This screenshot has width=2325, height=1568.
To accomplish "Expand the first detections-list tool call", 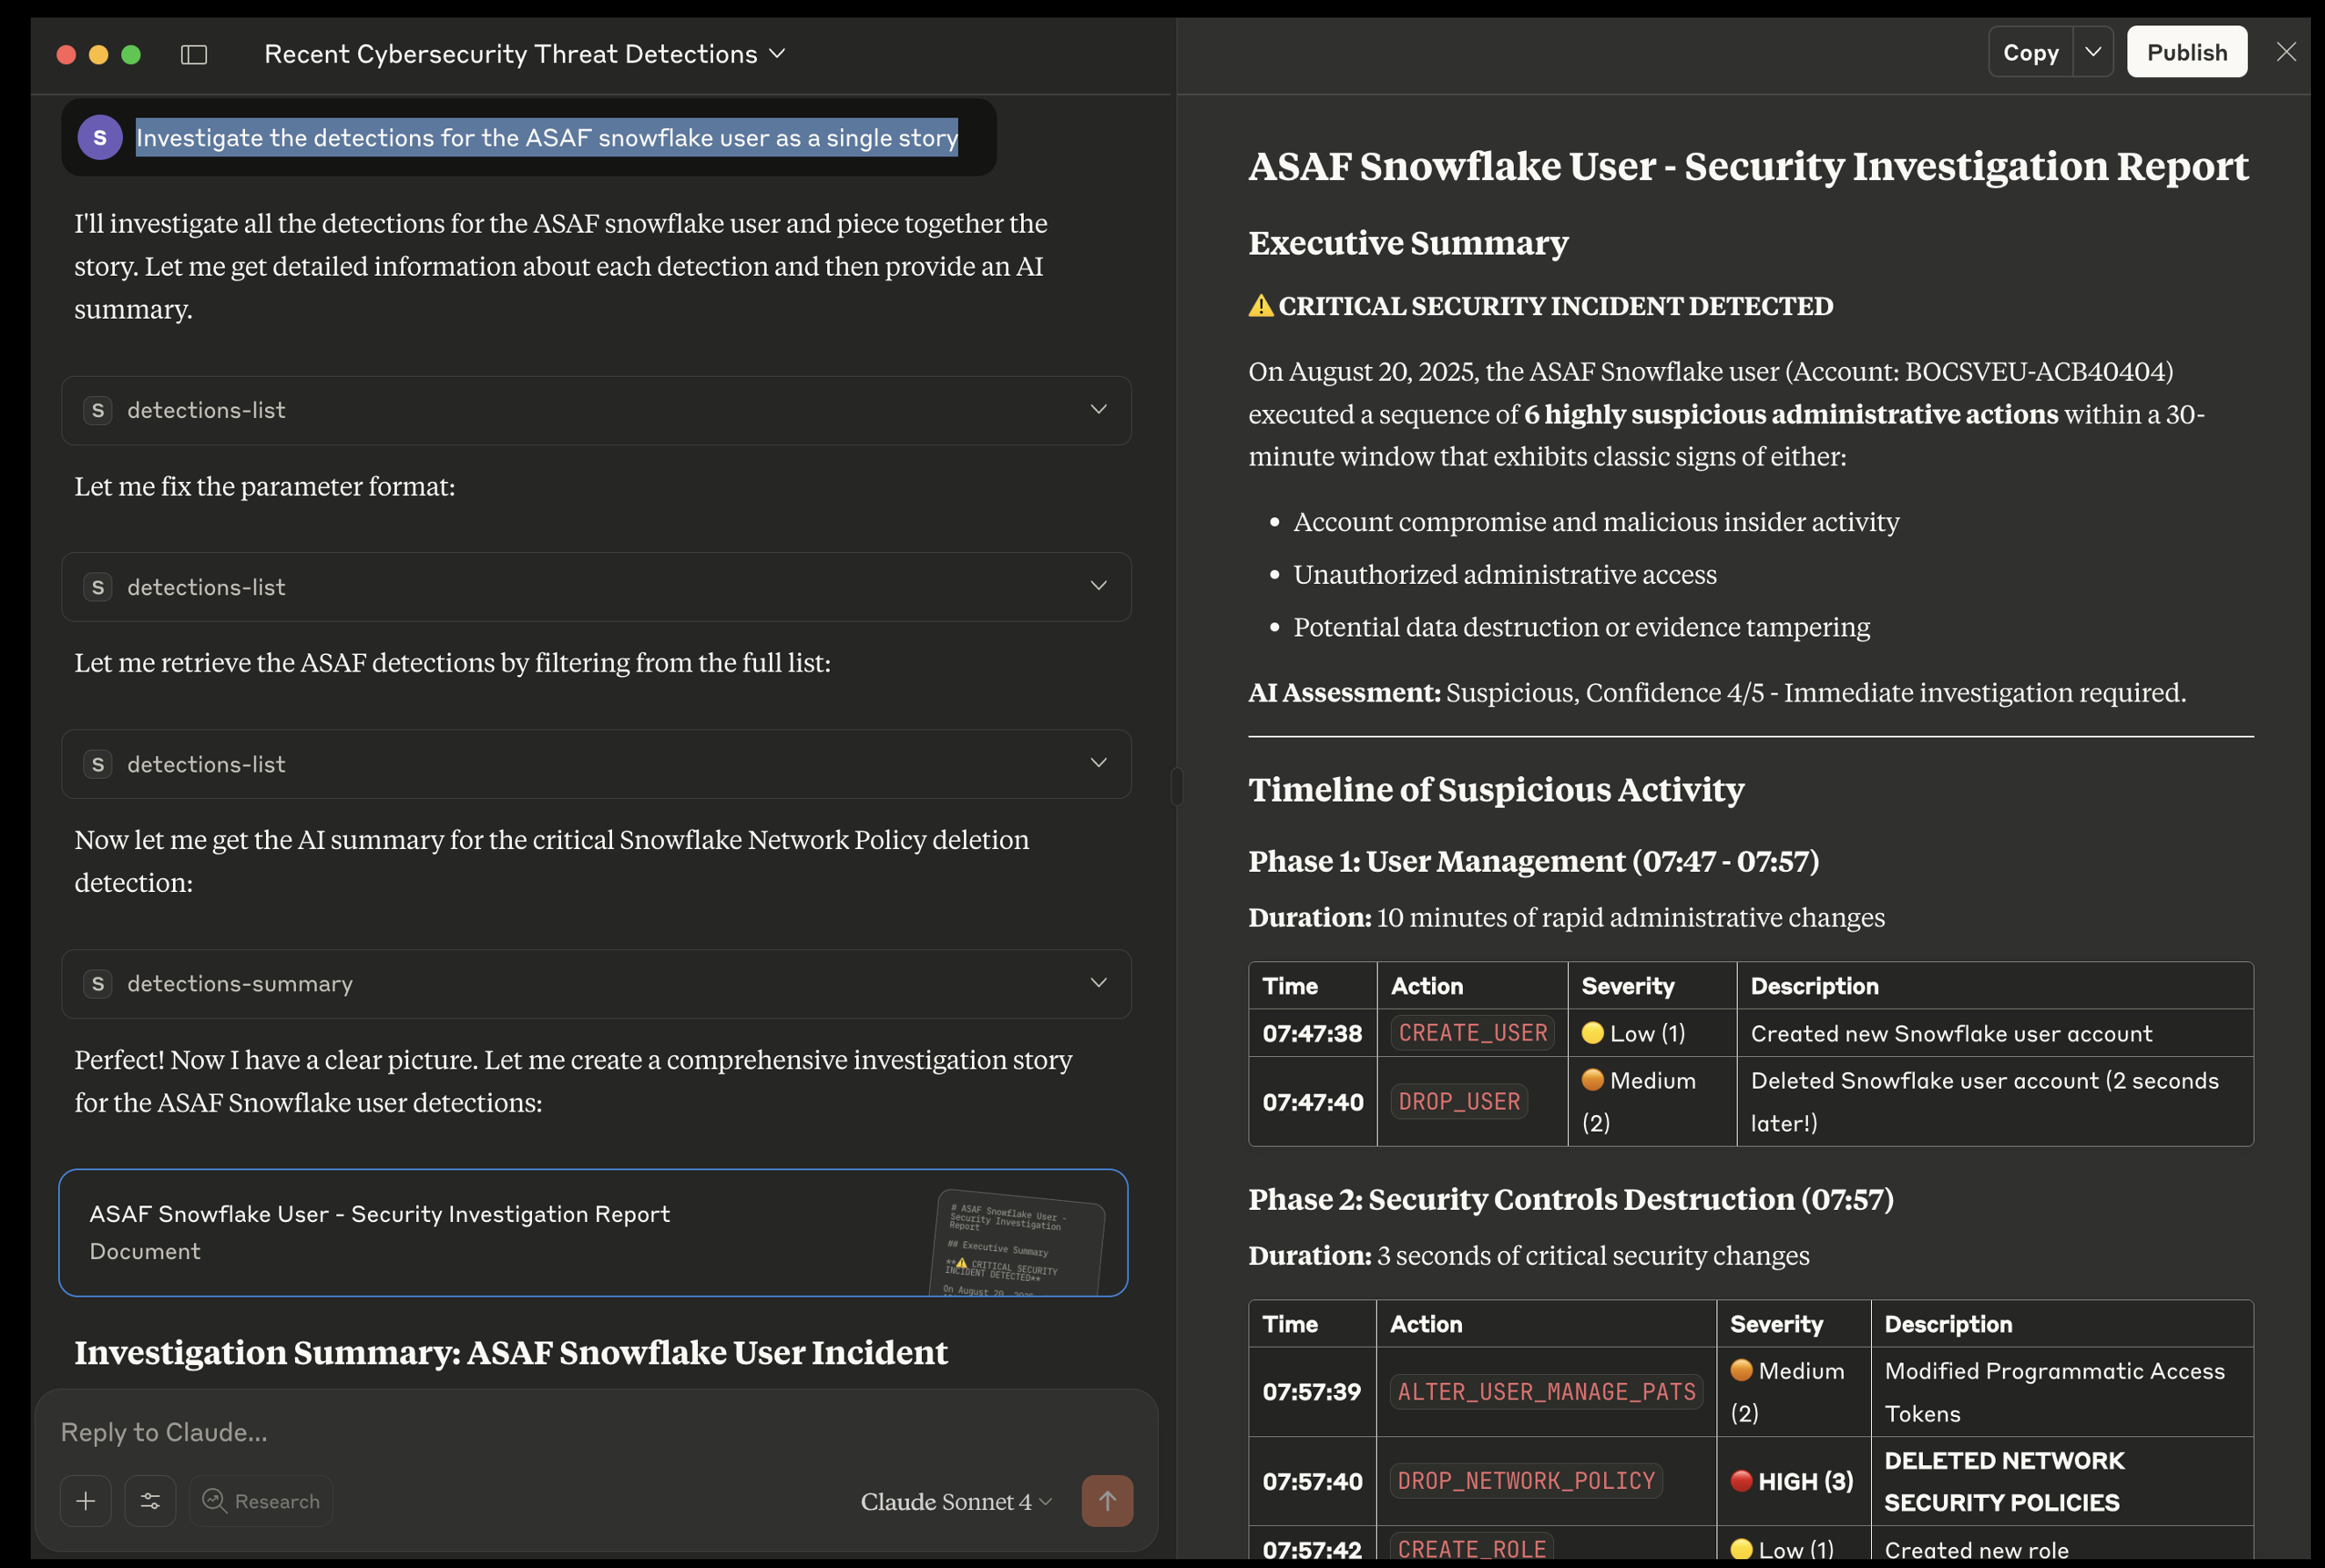I will [1098, 410].
